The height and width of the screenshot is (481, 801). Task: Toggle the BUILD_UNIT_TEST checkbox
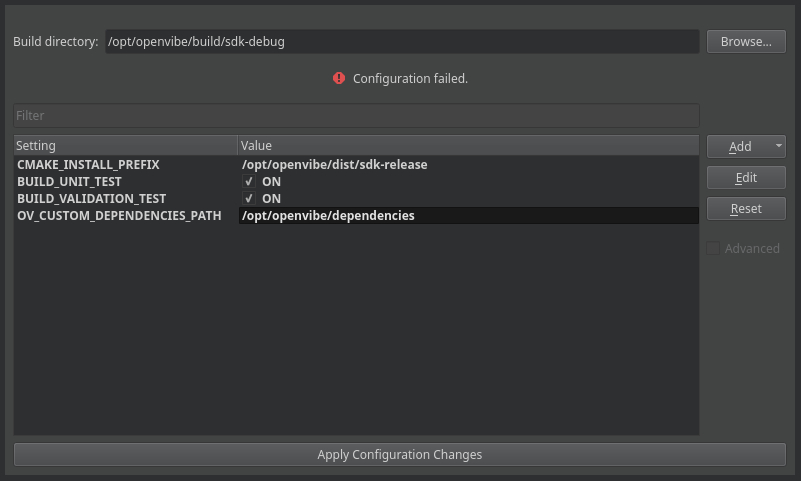click(x=249, y=182)
